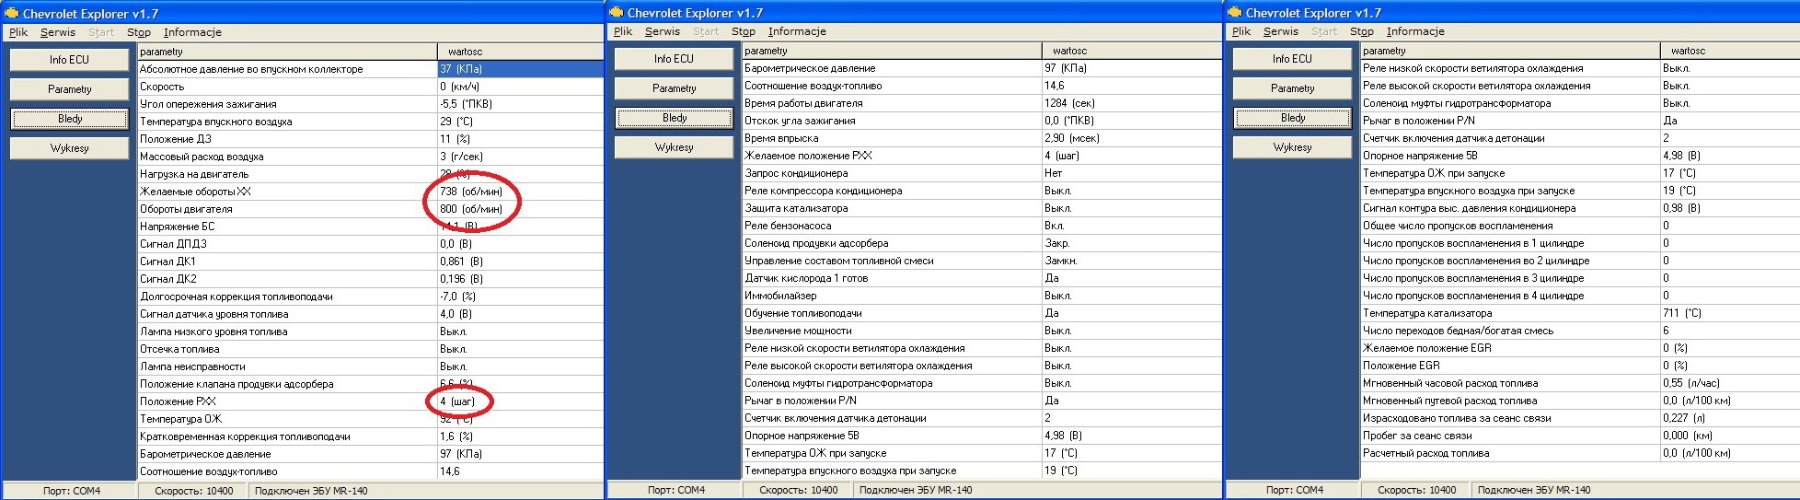
Task: Click the Chevrolet icon in the leftmost title bar
Action: pos(12,14)
